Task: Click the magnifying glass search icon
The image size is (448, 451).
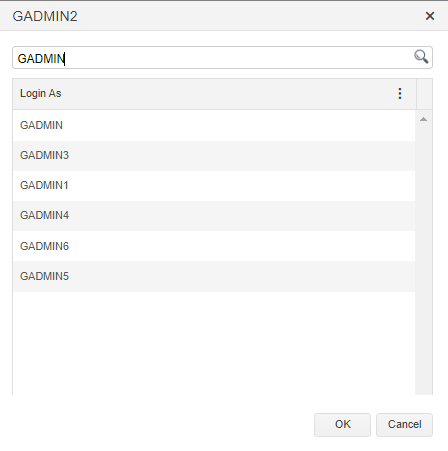Action: point(421,57)
